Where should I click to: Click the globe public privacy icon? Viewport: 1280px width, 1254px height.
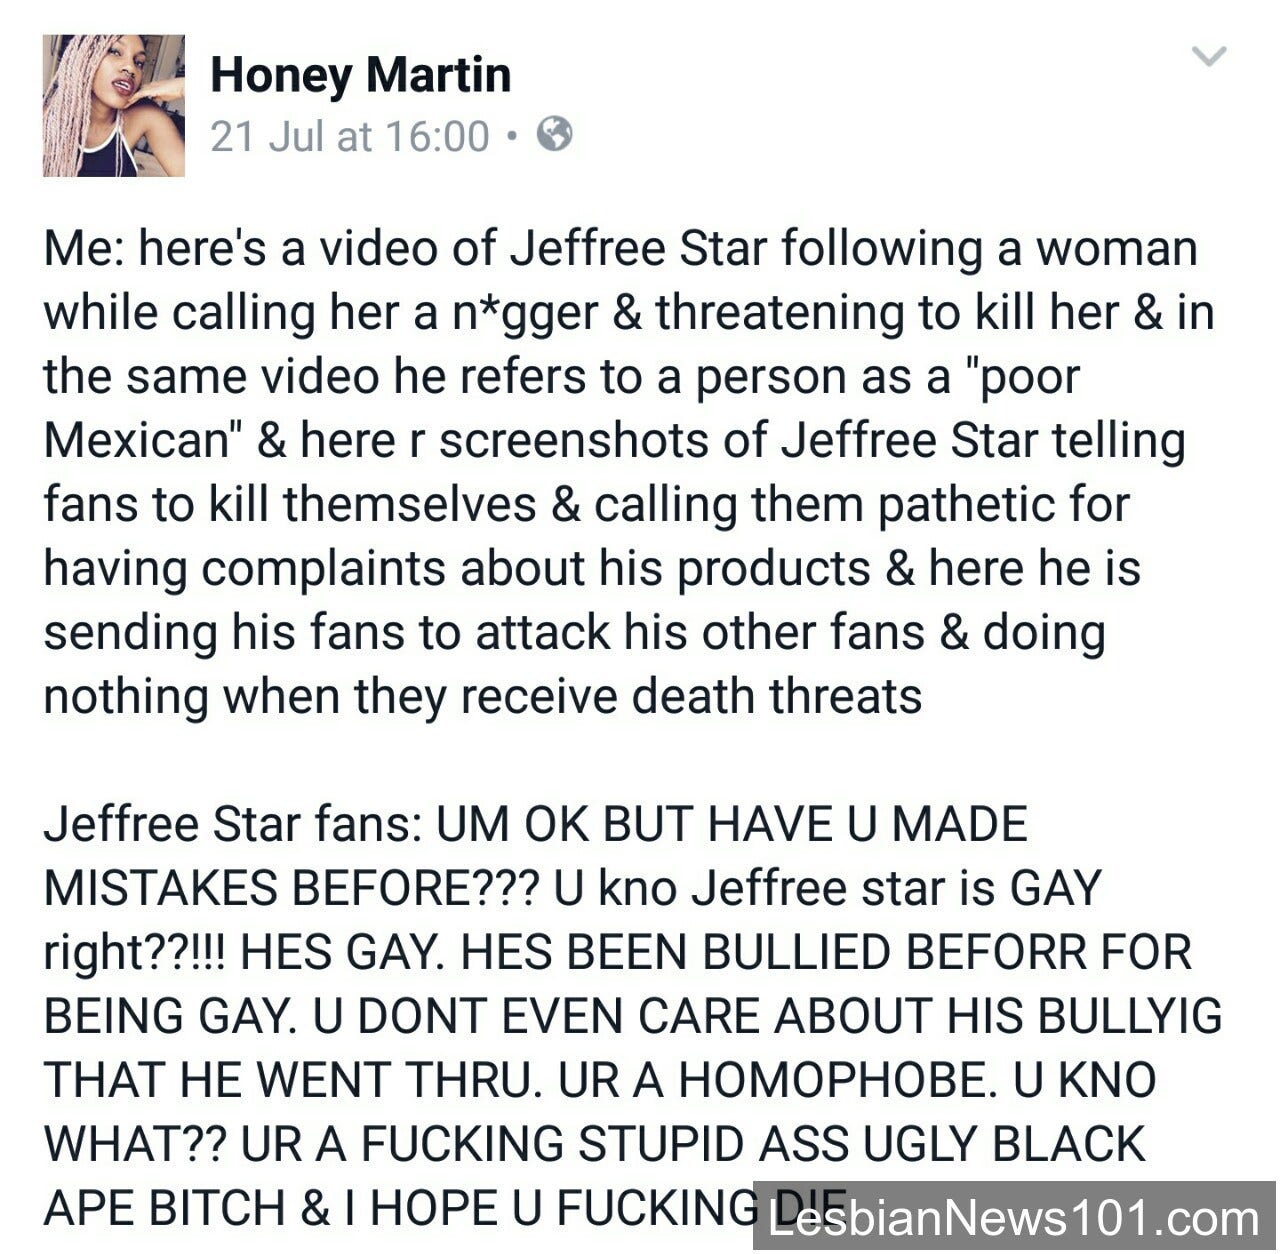coord(555,134)
